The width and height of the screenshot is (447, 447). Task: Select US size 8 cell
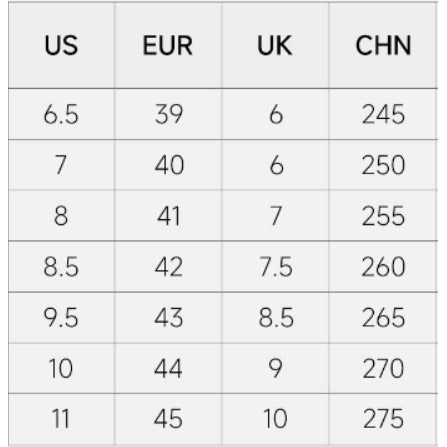[62, 216]
